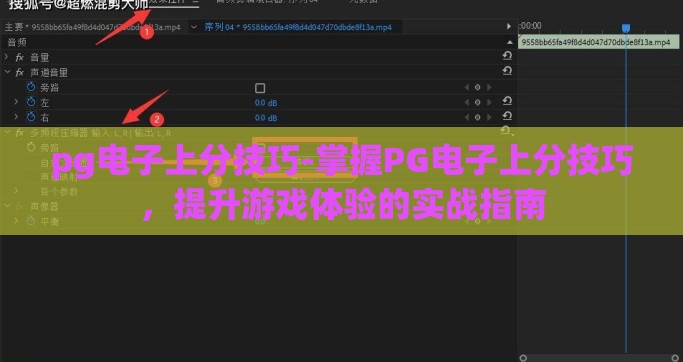Viewport: 683px width, 362px height.
Task: Go to previous keyframe on 右 row
Action: click(467, 117)
